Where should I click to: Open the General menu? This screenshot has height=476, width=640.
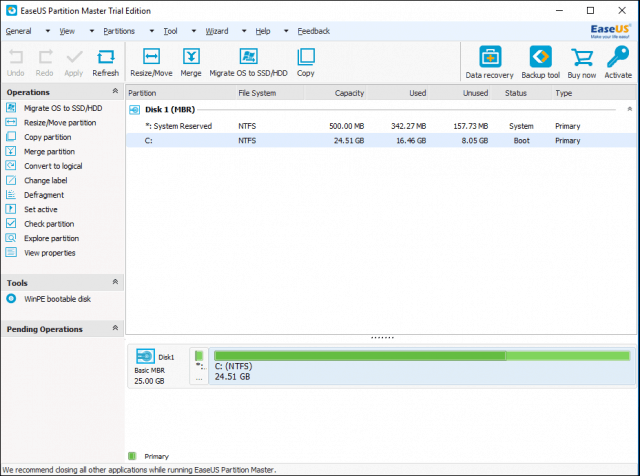point(18,31)
